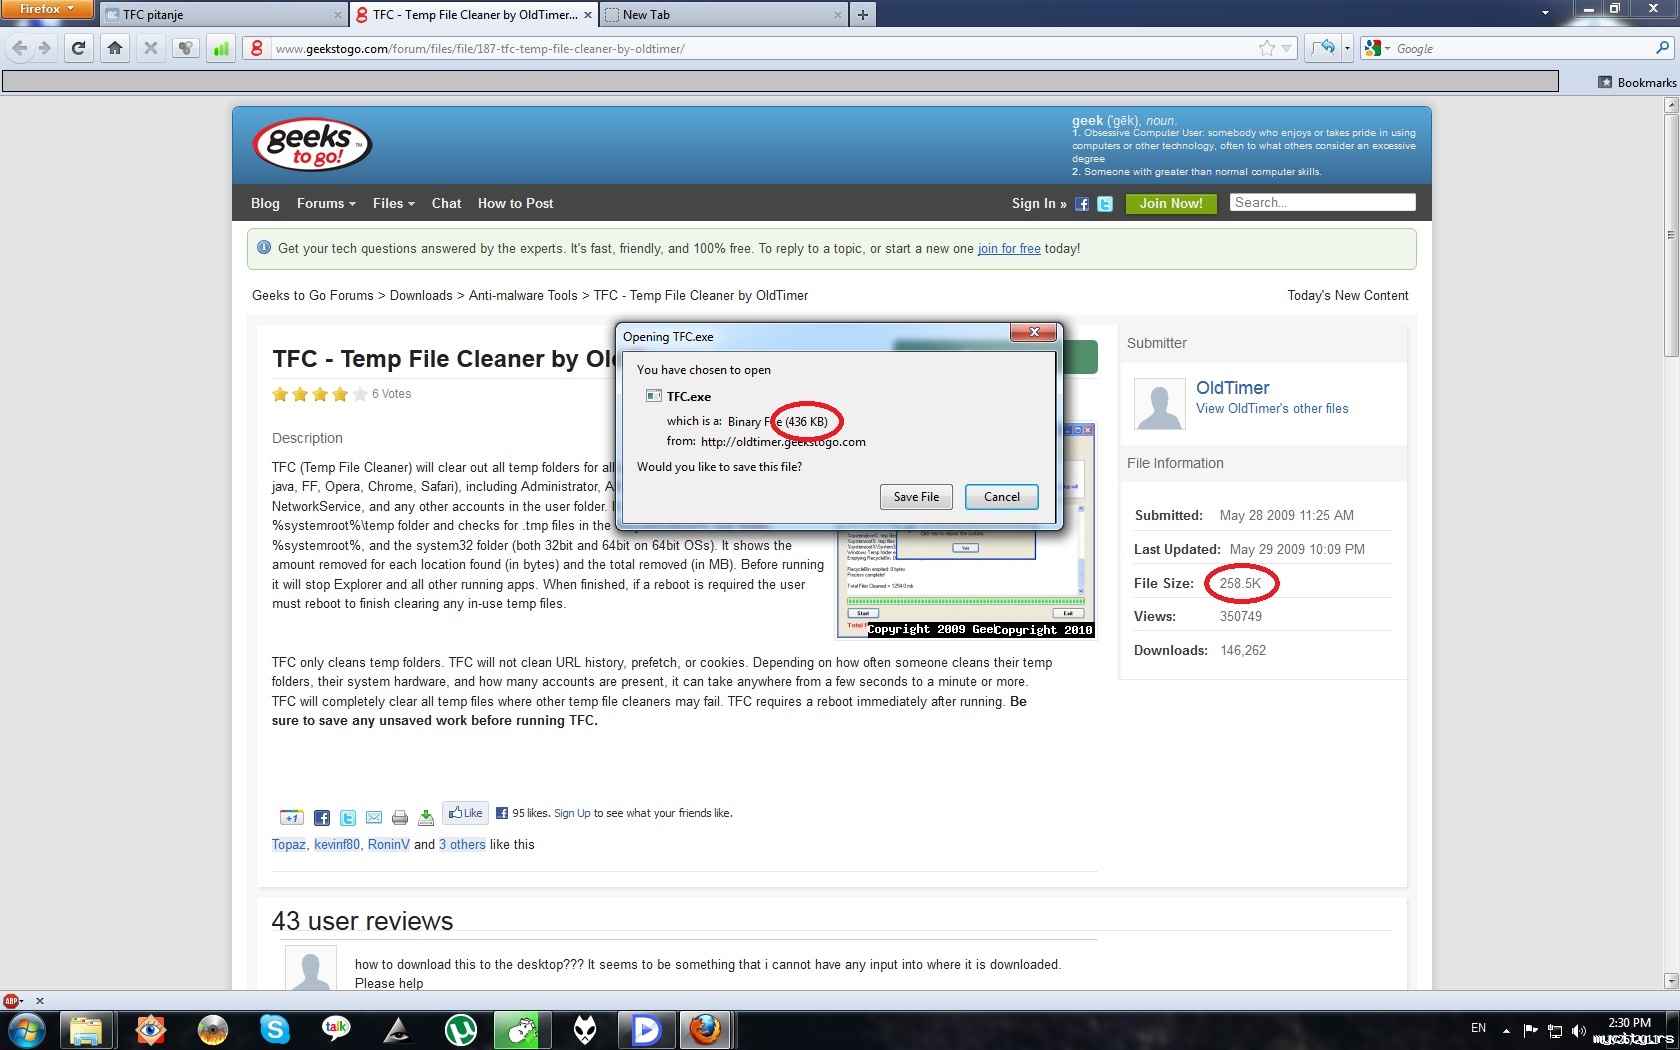Open the URL bar history dropdown arrow
The height and width of the screenshot is (1050, 1680).
(1287, 48)
